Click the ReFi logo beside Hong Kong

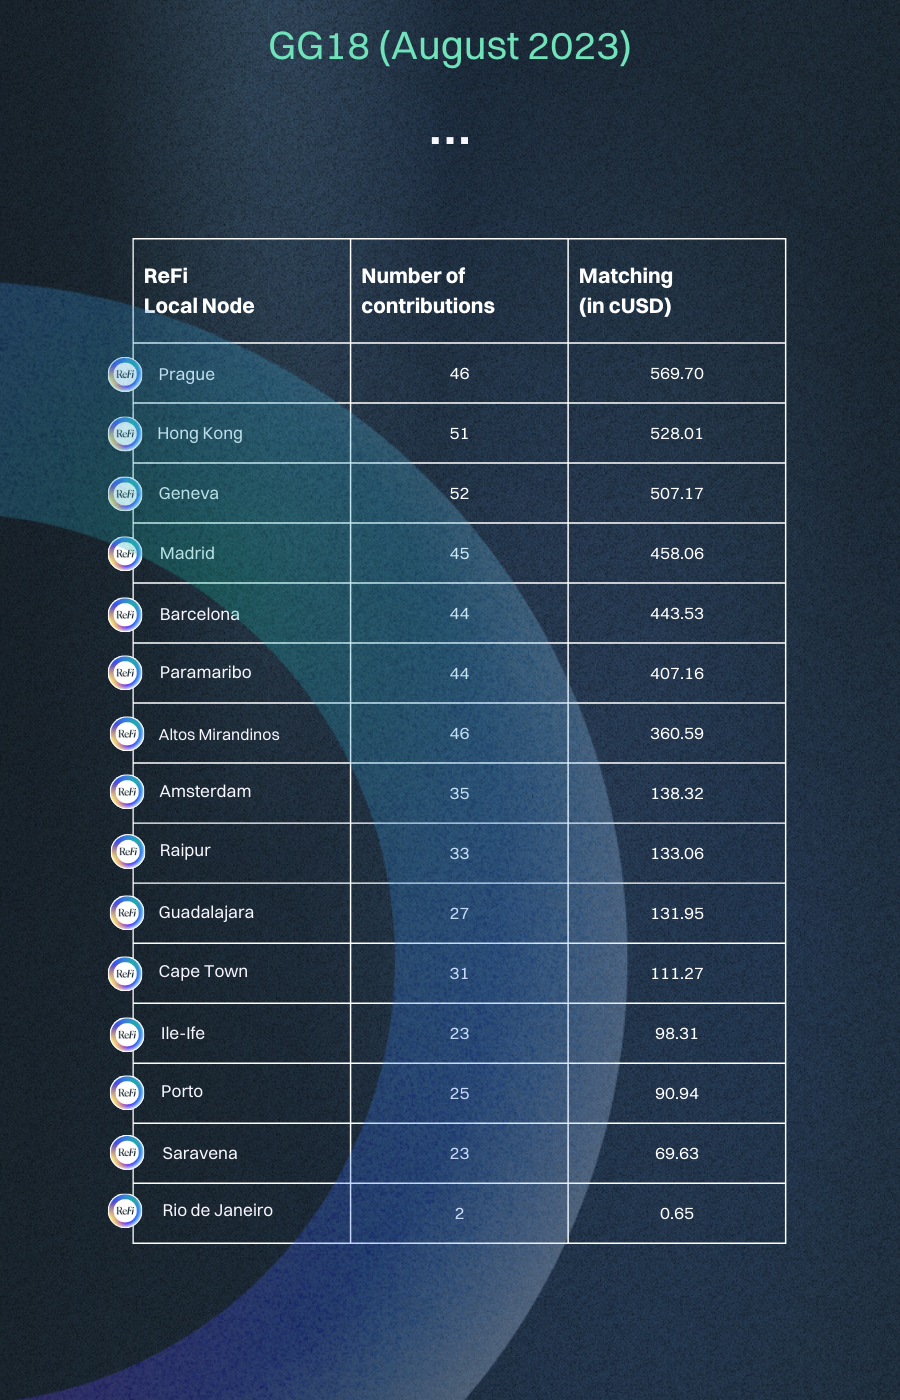click(x=125, y=433)
